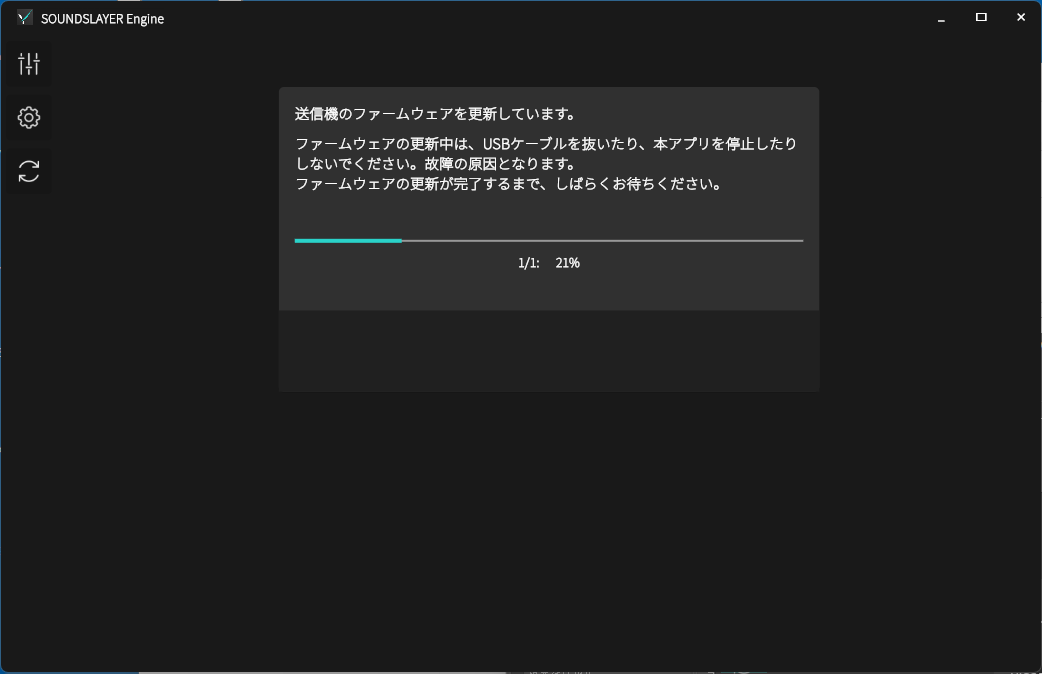This screenshot has height=674, width=1042.
Task: Click the 1/1: file counter label
Action: [x=528, y=263]
